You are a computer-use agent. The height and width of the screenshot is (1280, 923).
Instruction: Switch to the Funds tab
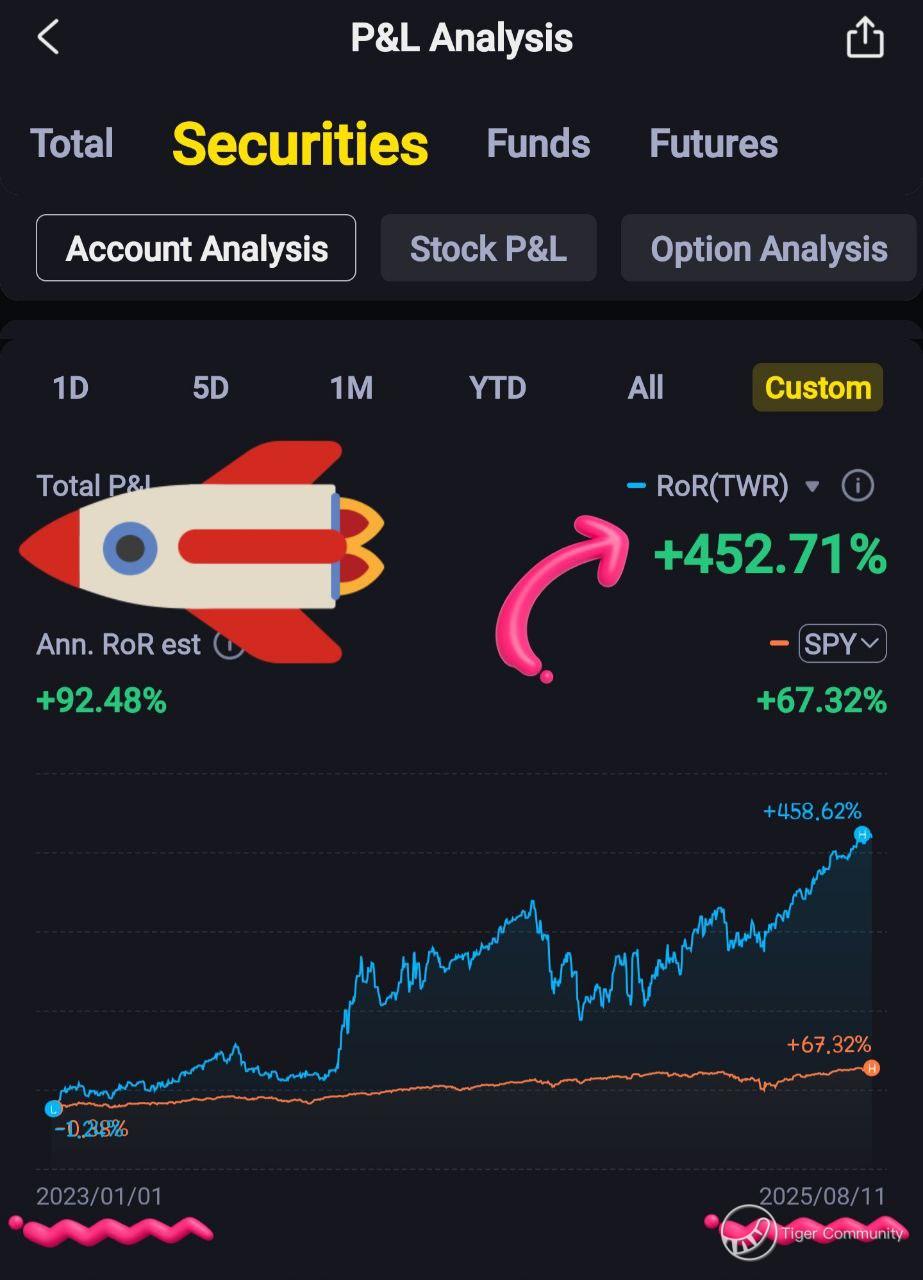tap(538, 144)
